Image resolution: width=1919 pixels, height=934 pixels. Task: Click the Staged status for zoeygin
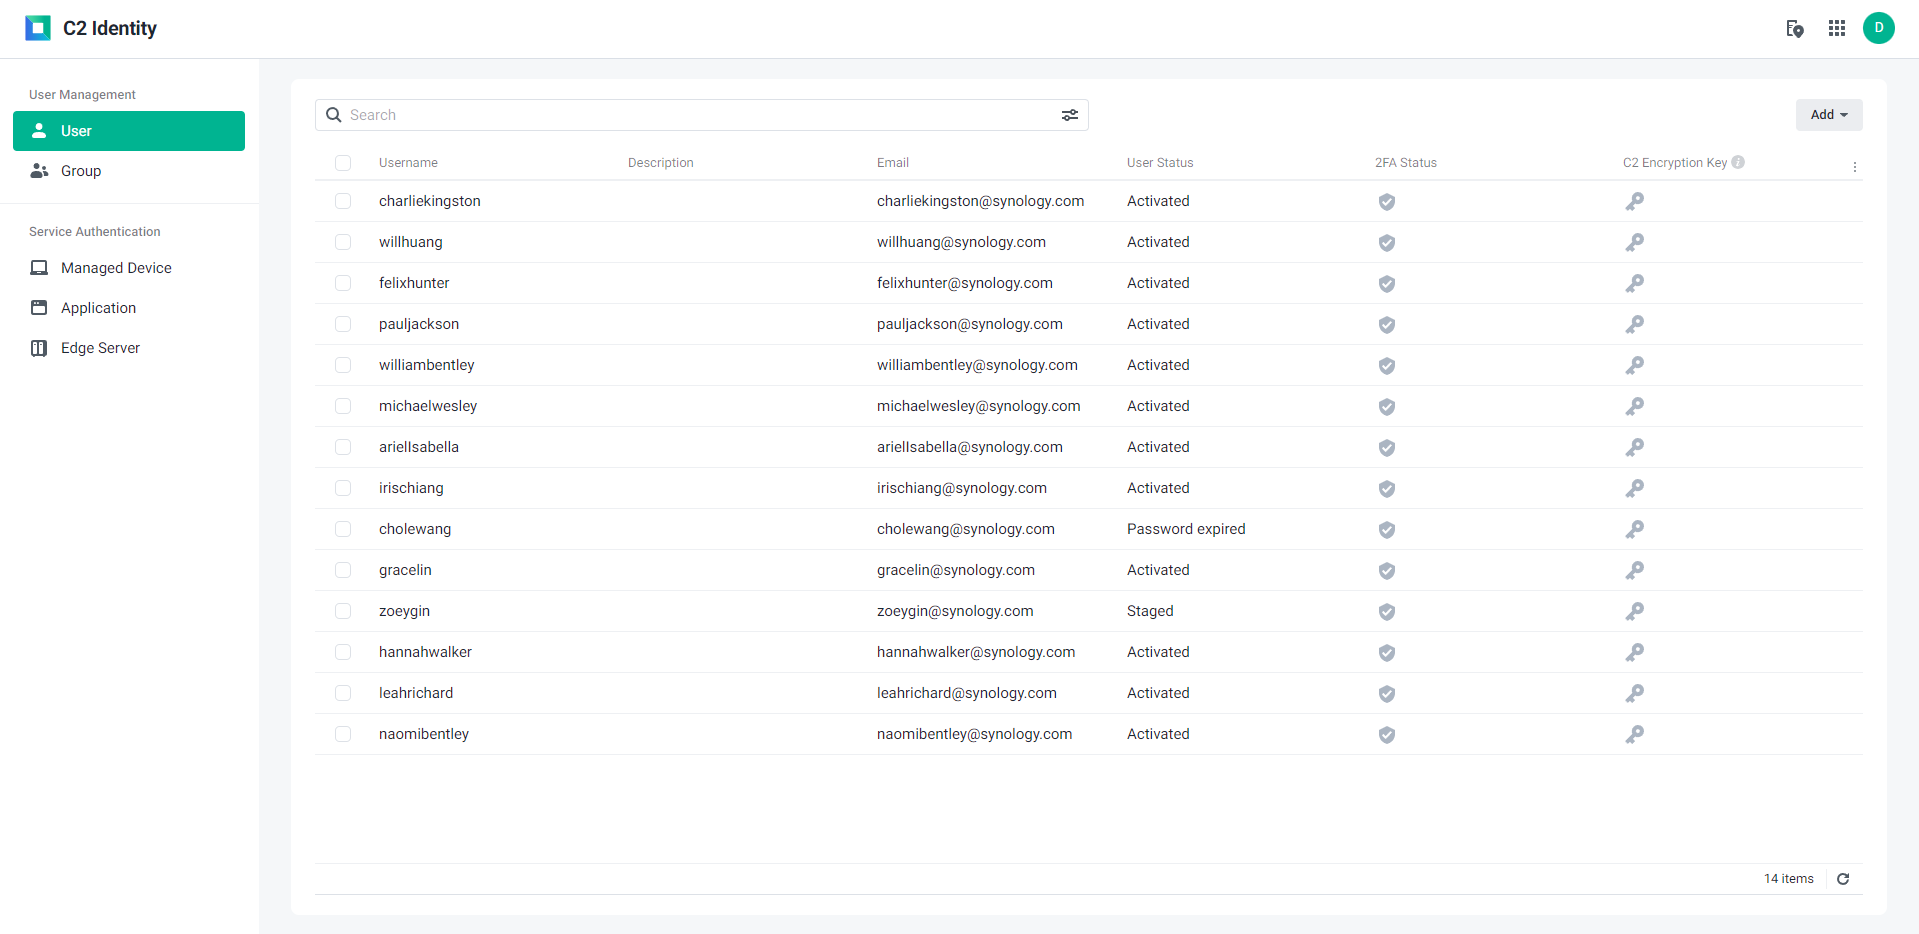click(1150, 611)
